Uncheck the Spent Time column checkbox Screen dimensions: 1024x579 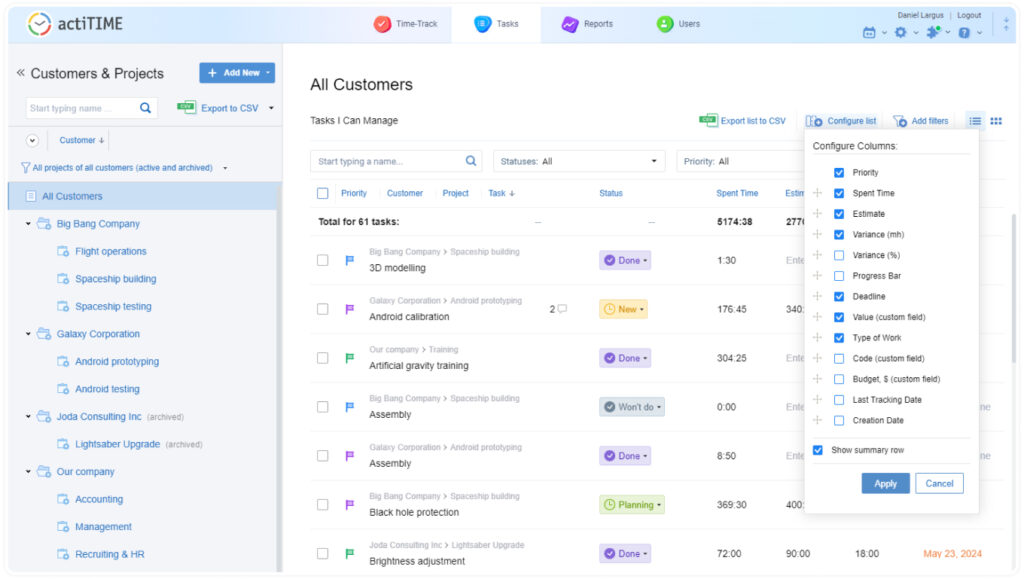839,193
